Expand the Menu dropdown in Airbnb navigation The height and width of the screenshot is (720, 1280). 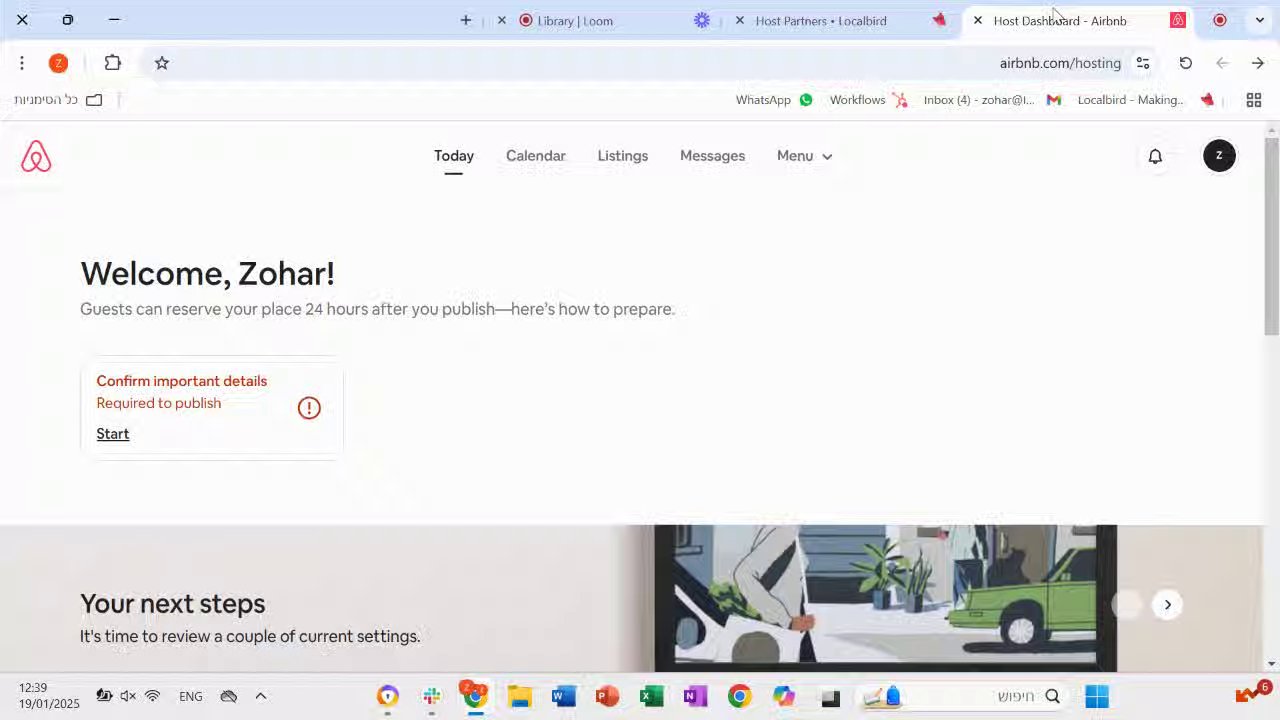pos(804,156)
